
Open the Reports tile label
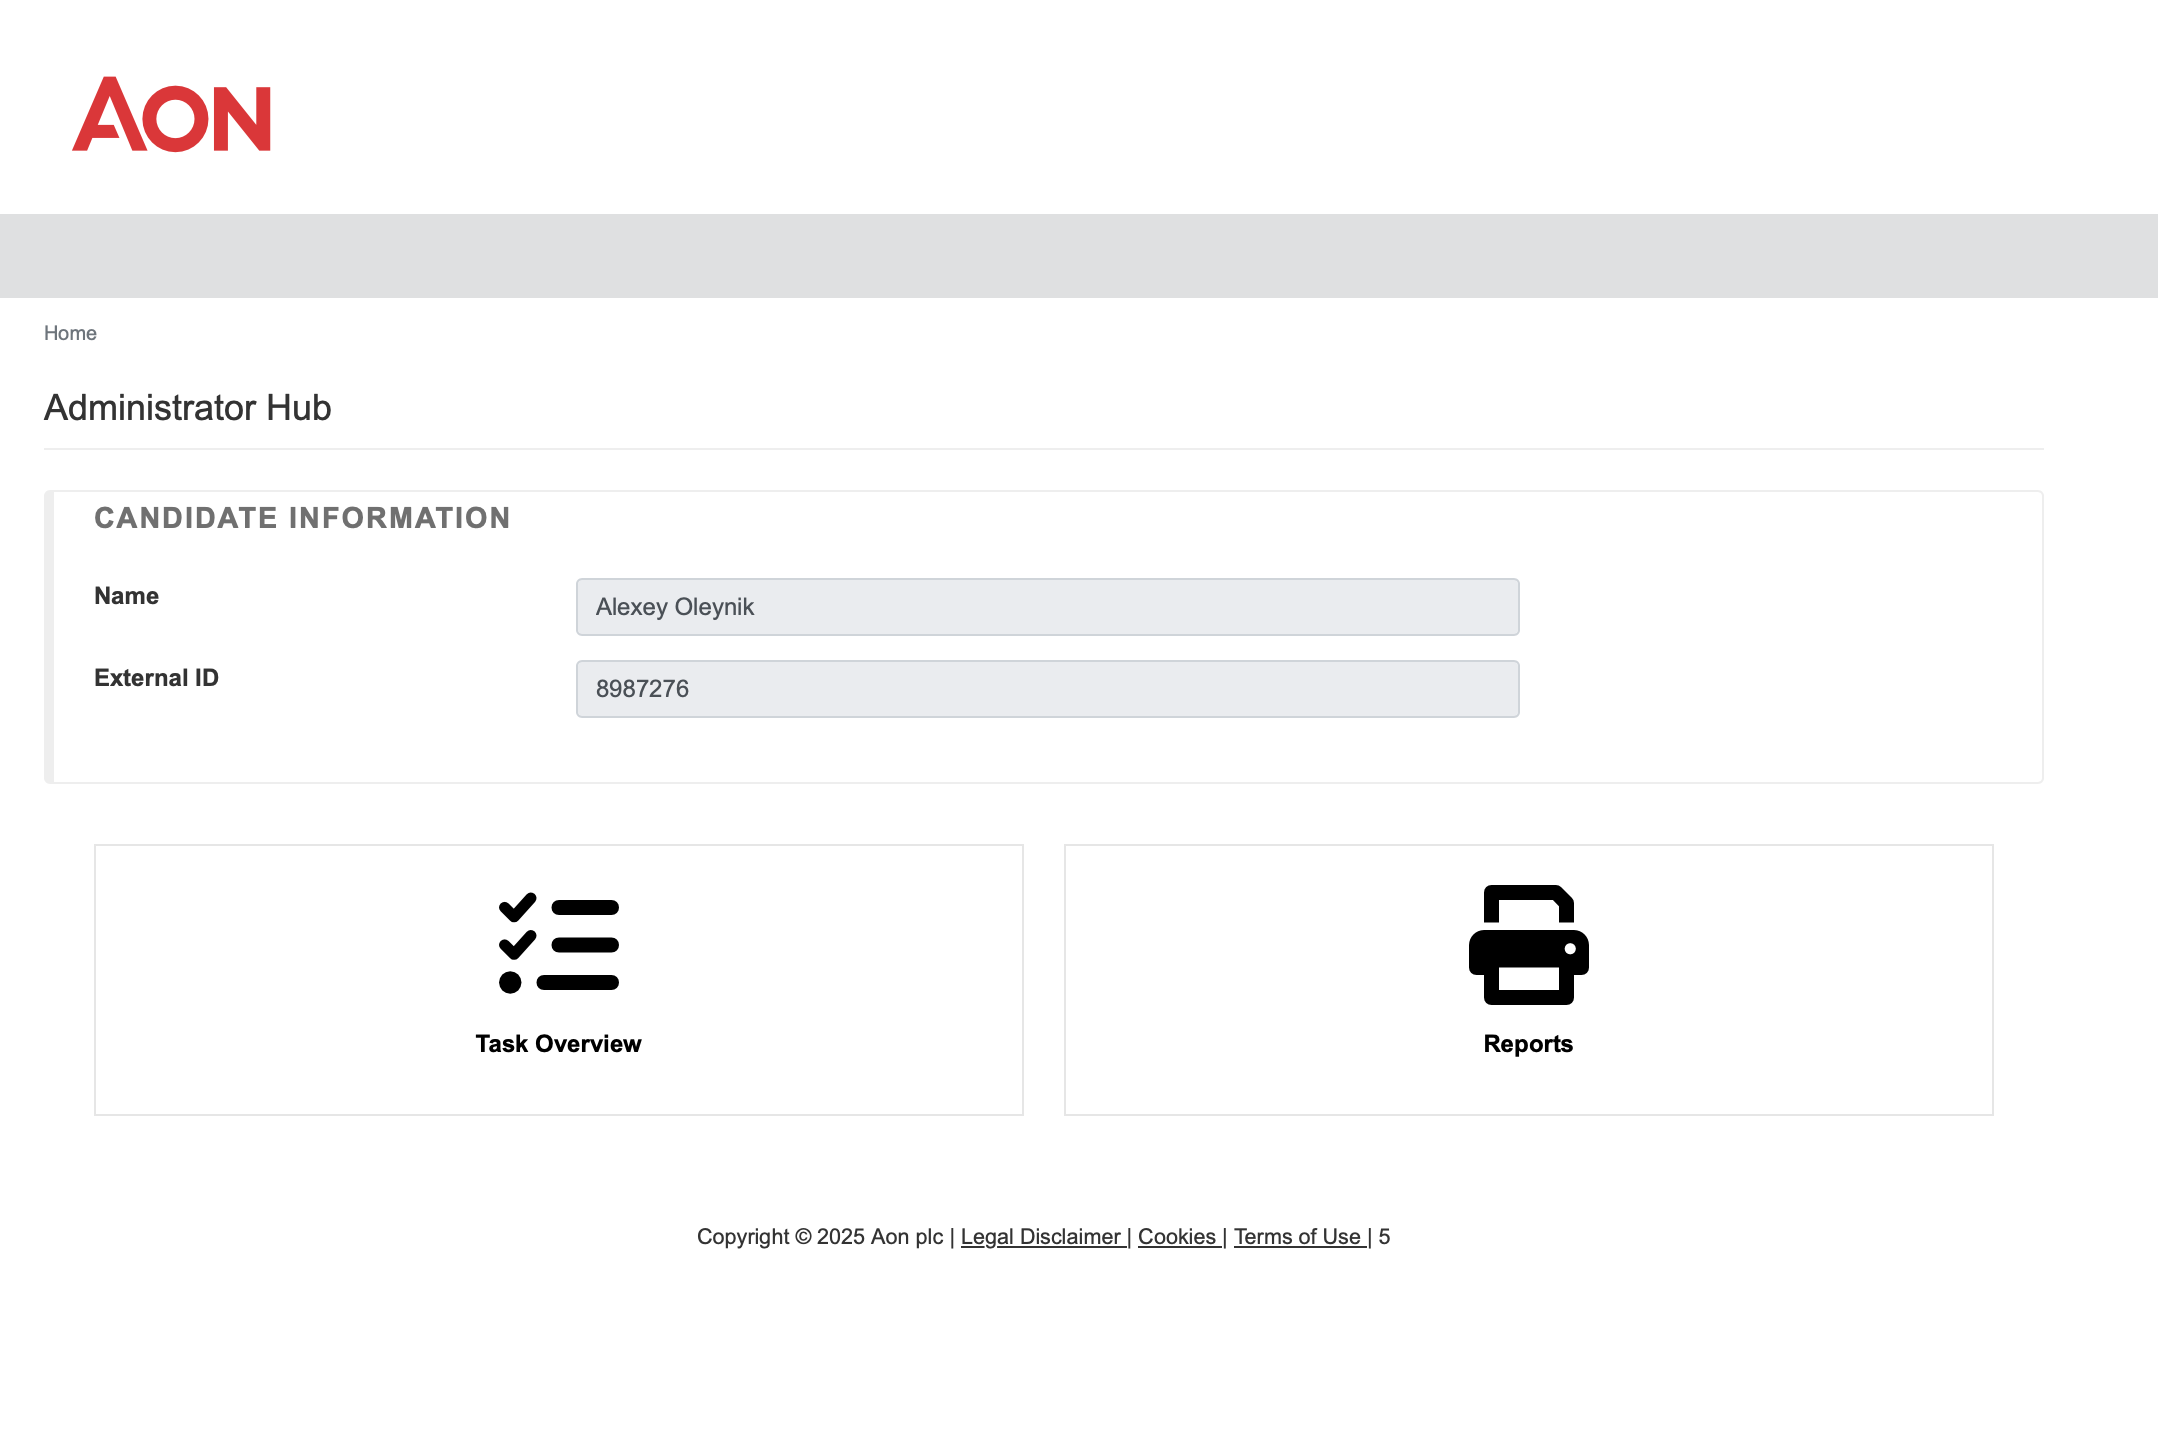pos(1528,1044)
